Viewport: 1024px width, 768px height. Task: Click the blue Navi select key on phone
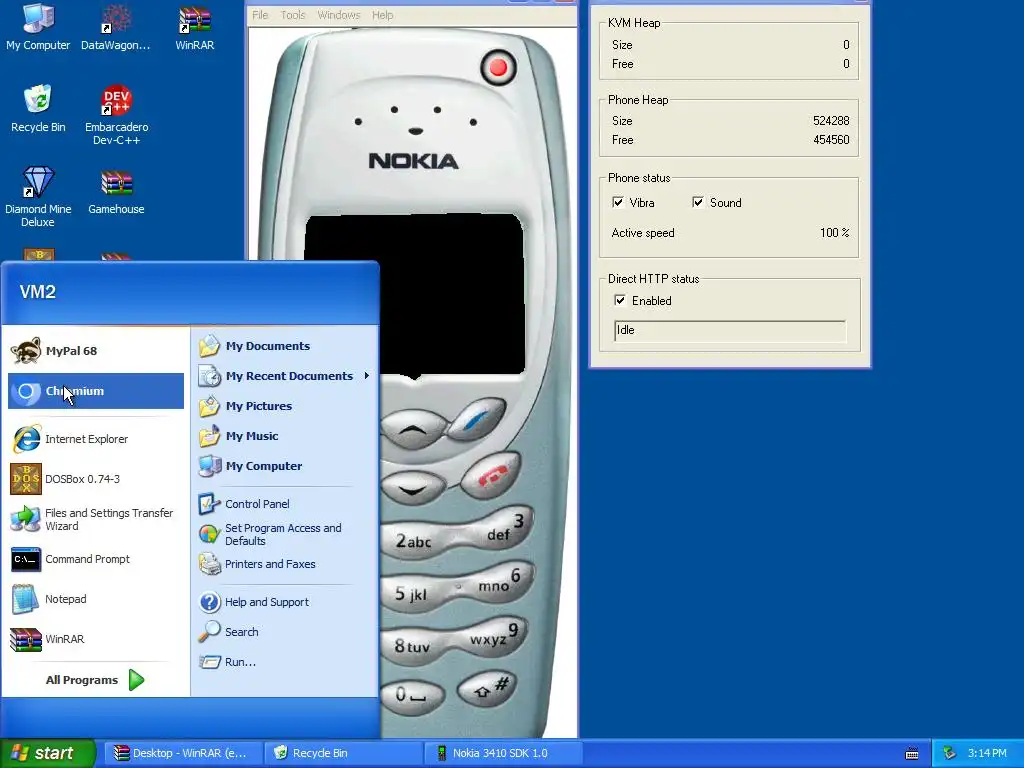(x=475, y=418)
